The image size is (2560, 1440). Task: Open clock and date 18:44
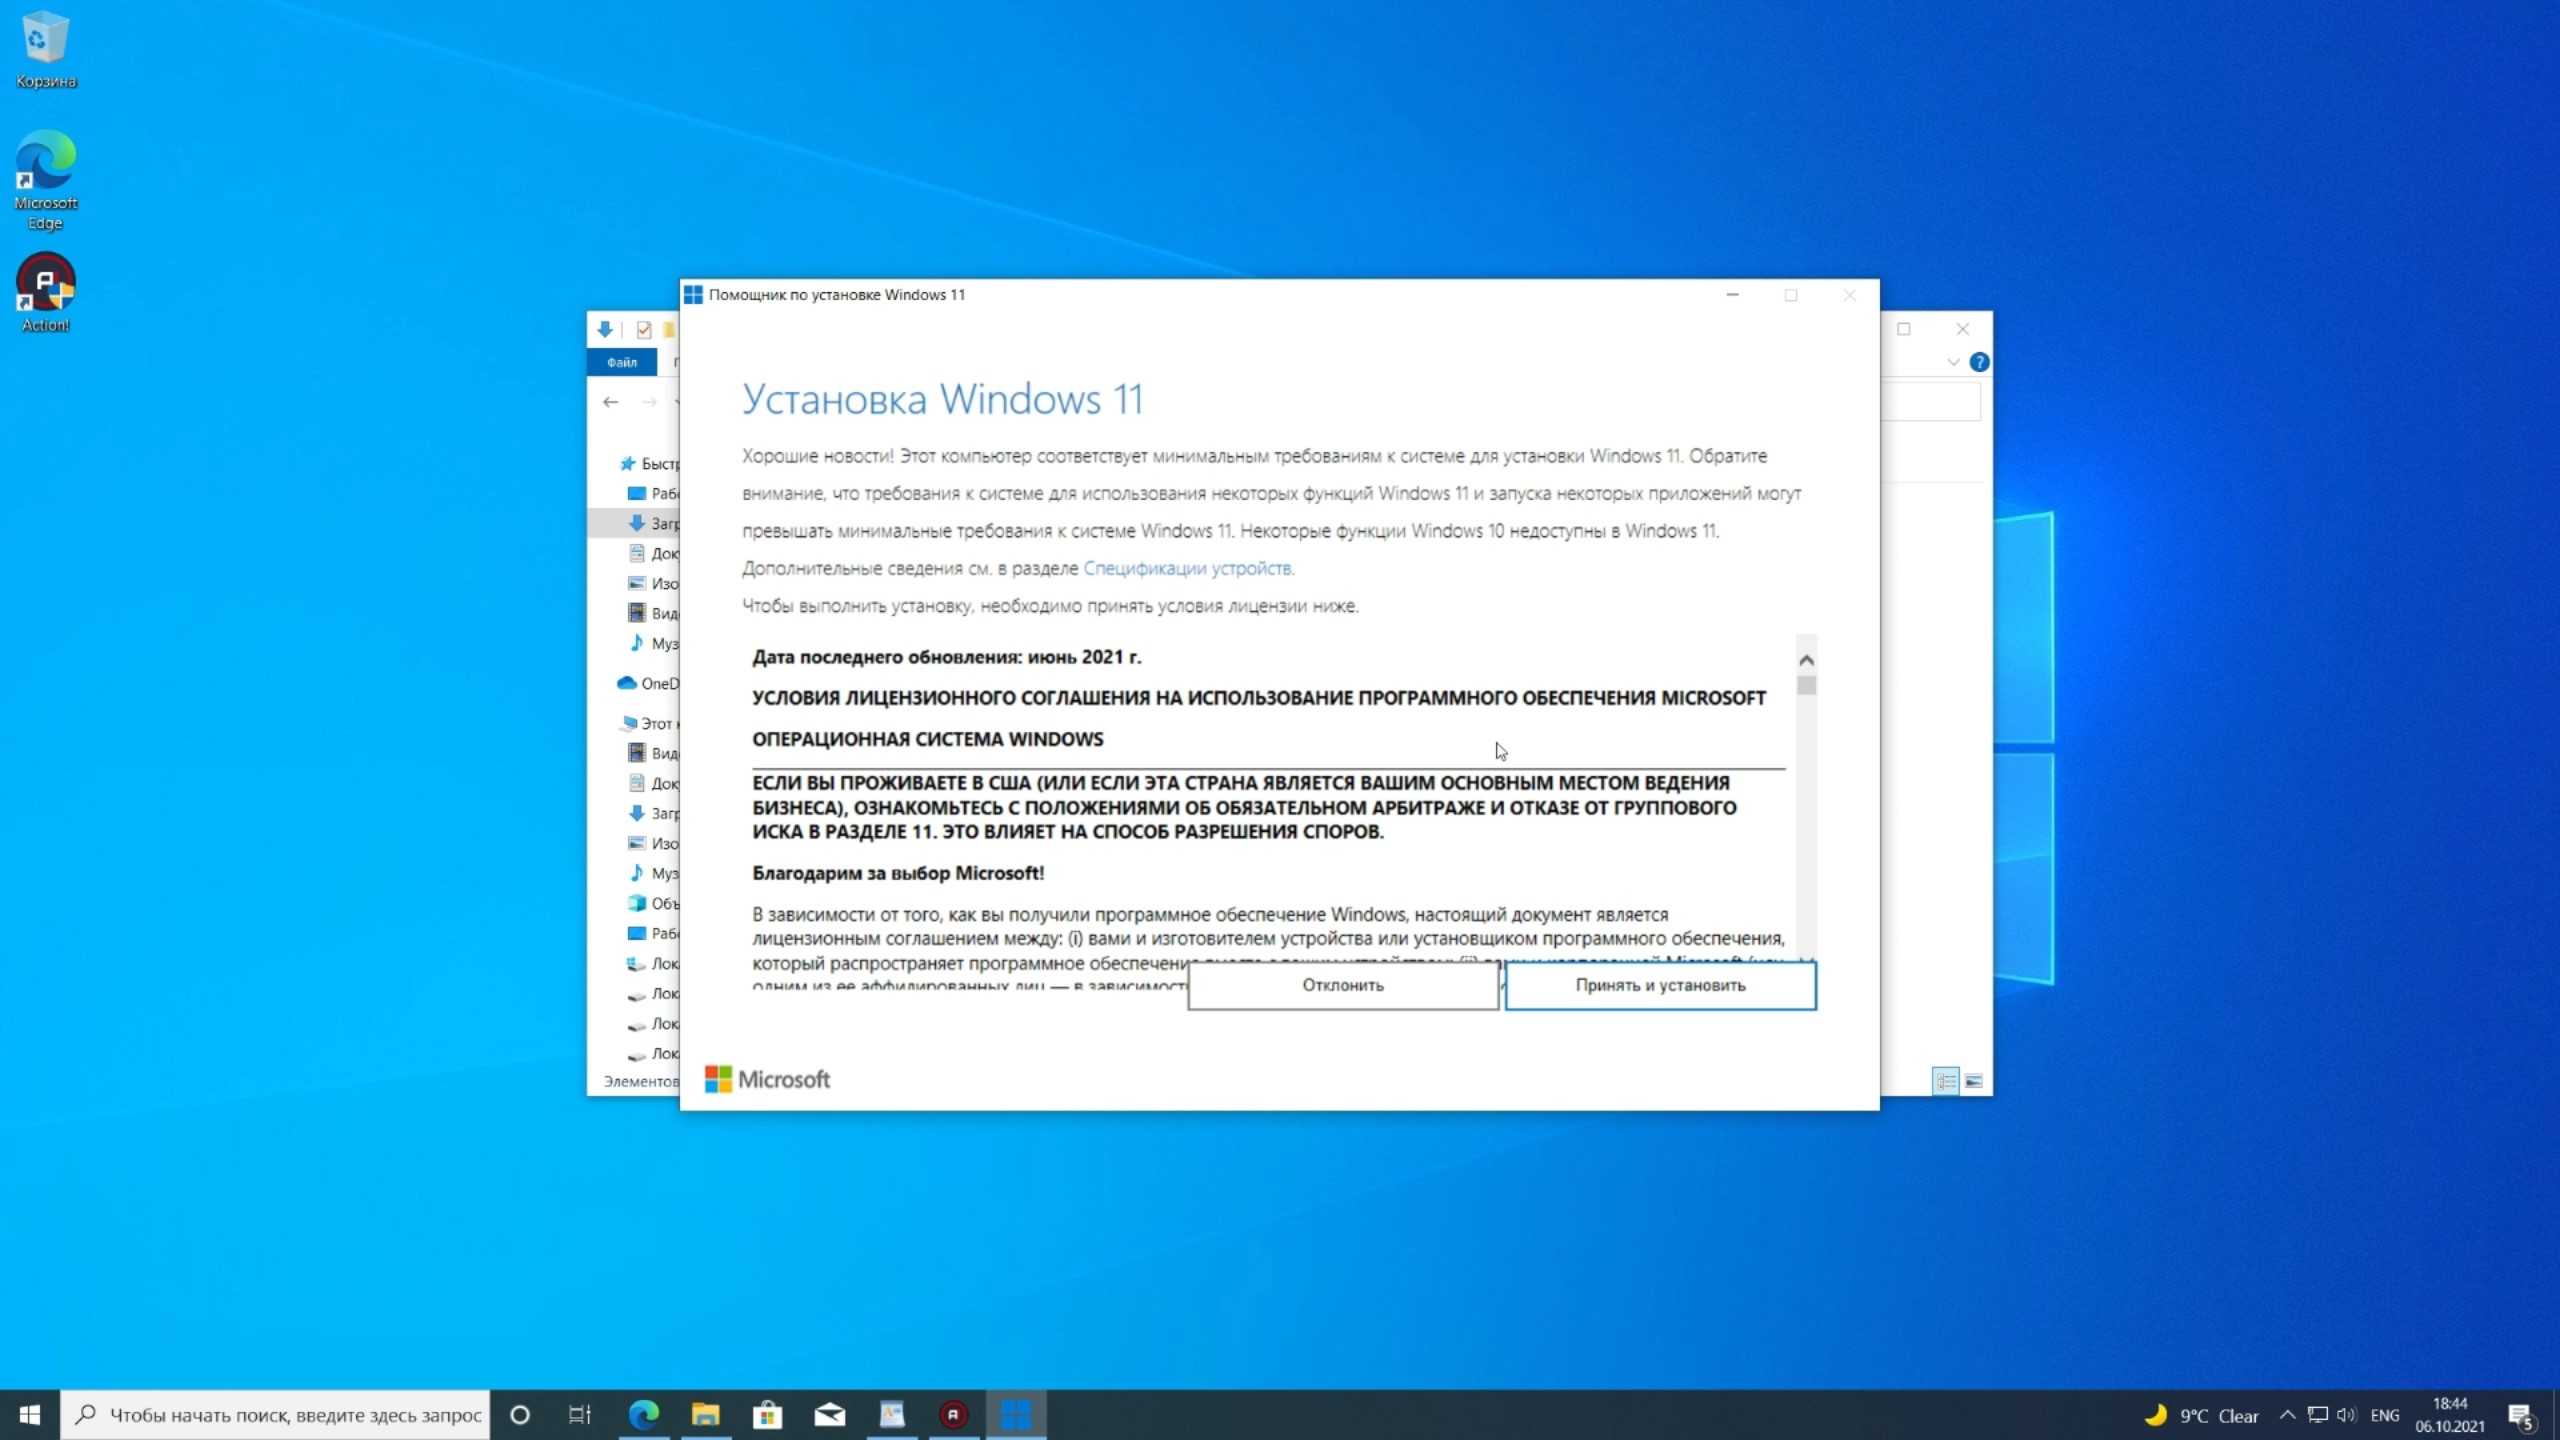tap(2450, 1415)
